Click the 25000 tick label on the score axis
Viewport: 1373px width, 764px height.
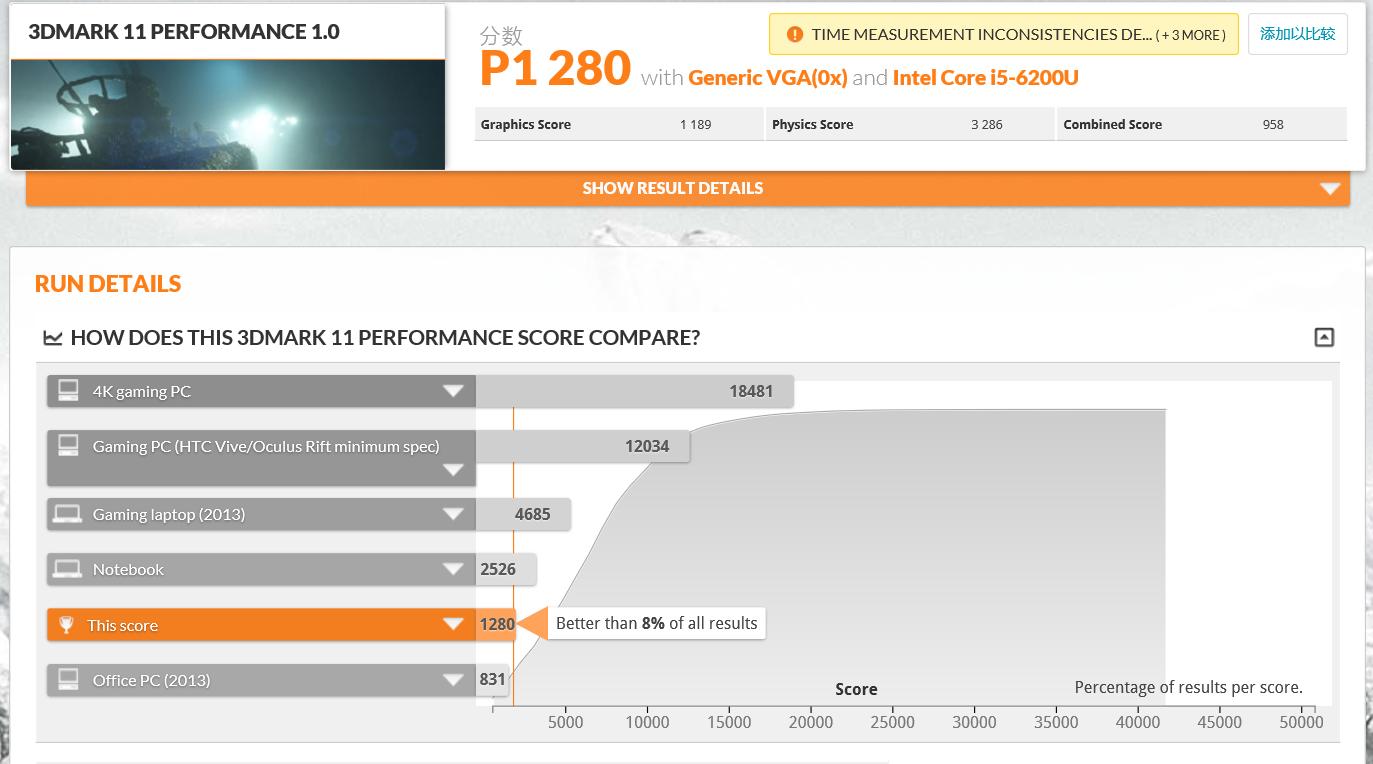892,722
